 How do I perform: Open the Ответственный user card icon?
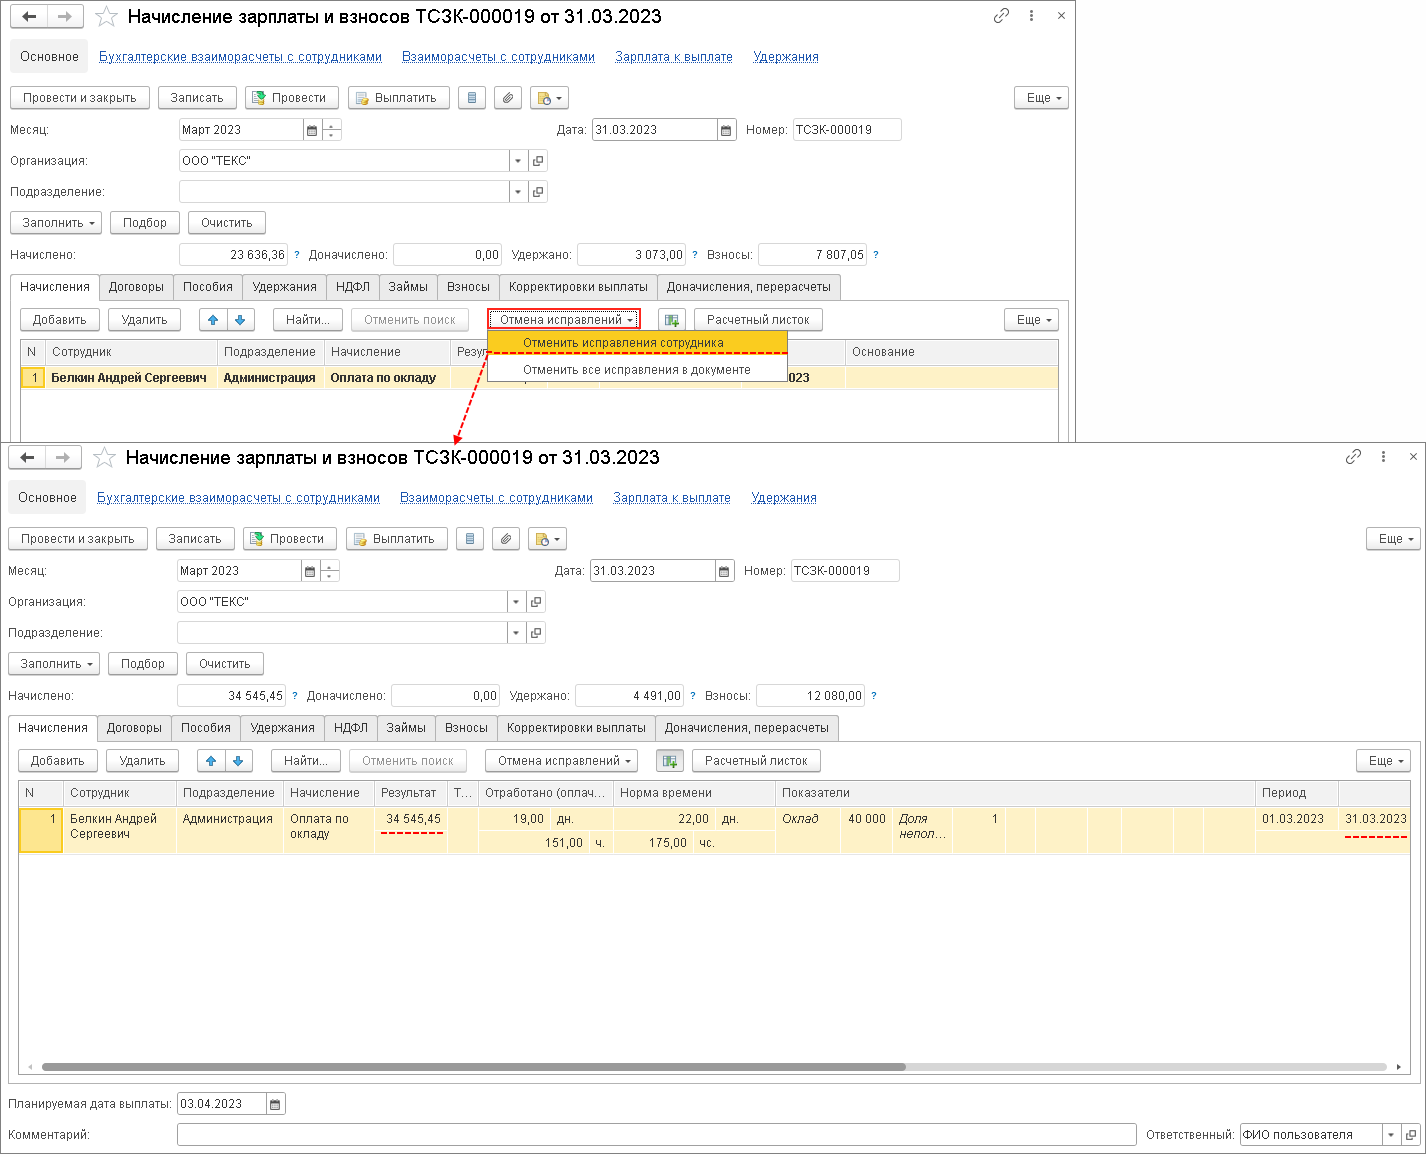1410,1135
